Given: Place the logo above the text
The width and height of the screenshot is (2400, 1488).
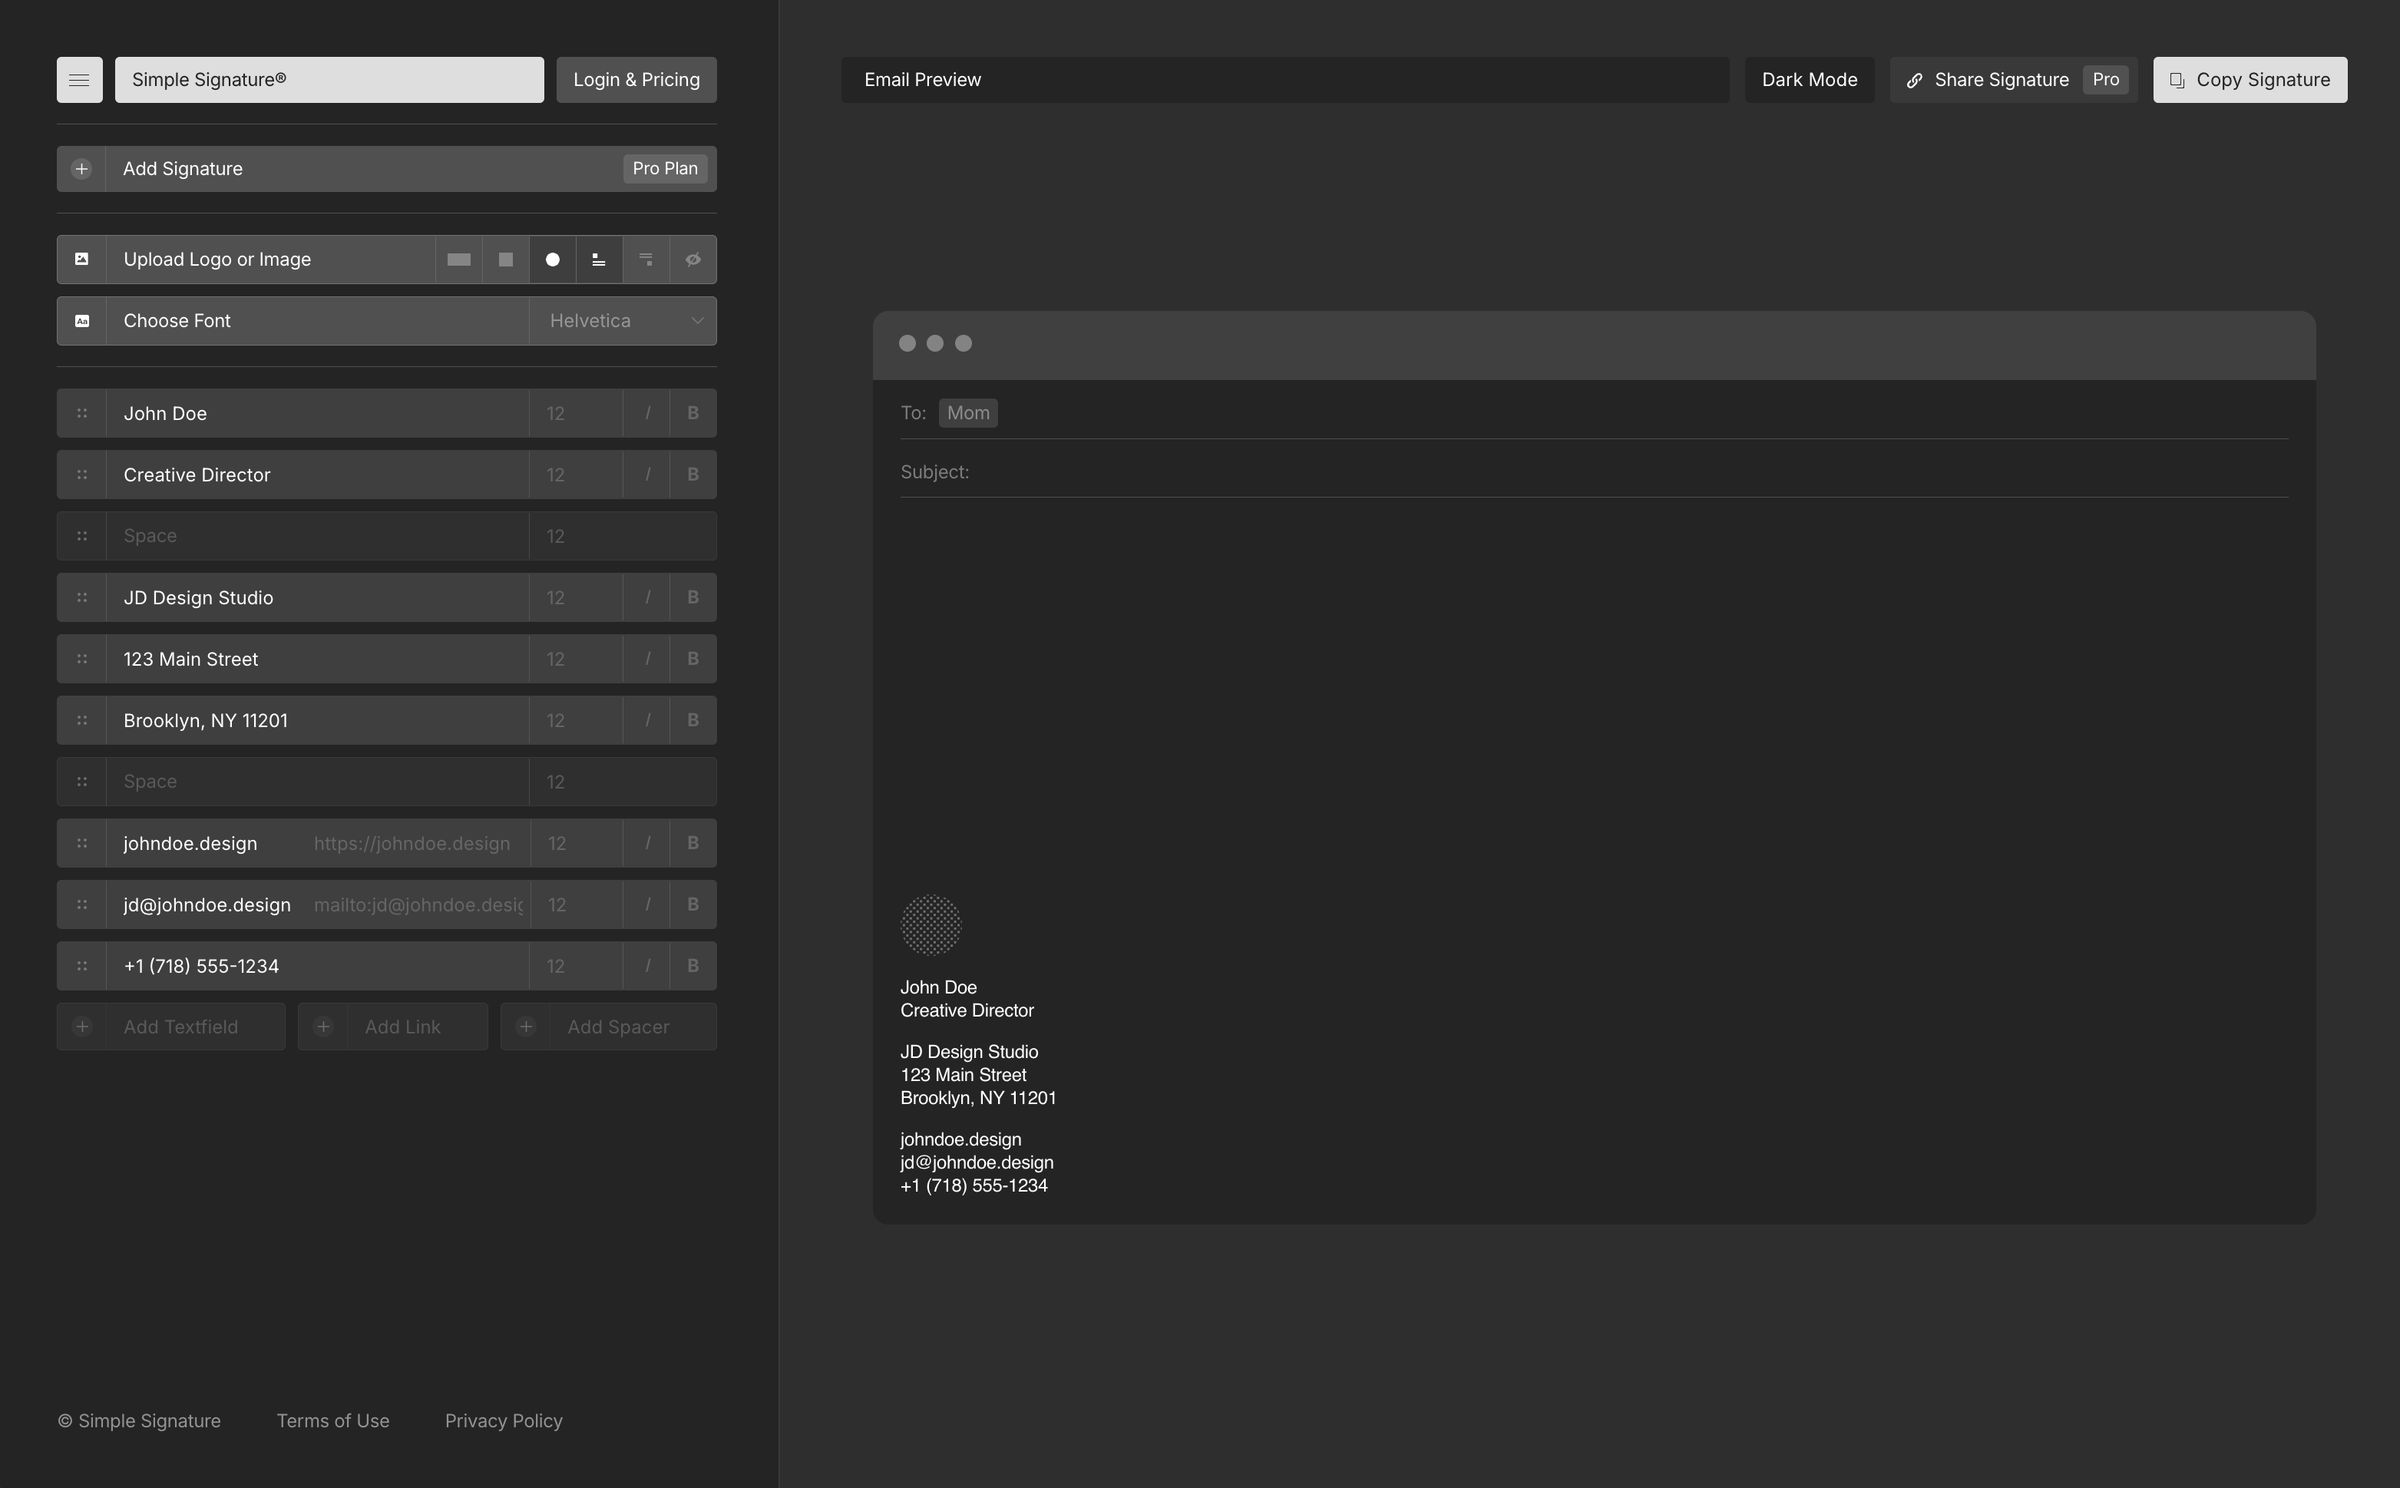Looking at the screenshot, I should (x=599, y=260).
